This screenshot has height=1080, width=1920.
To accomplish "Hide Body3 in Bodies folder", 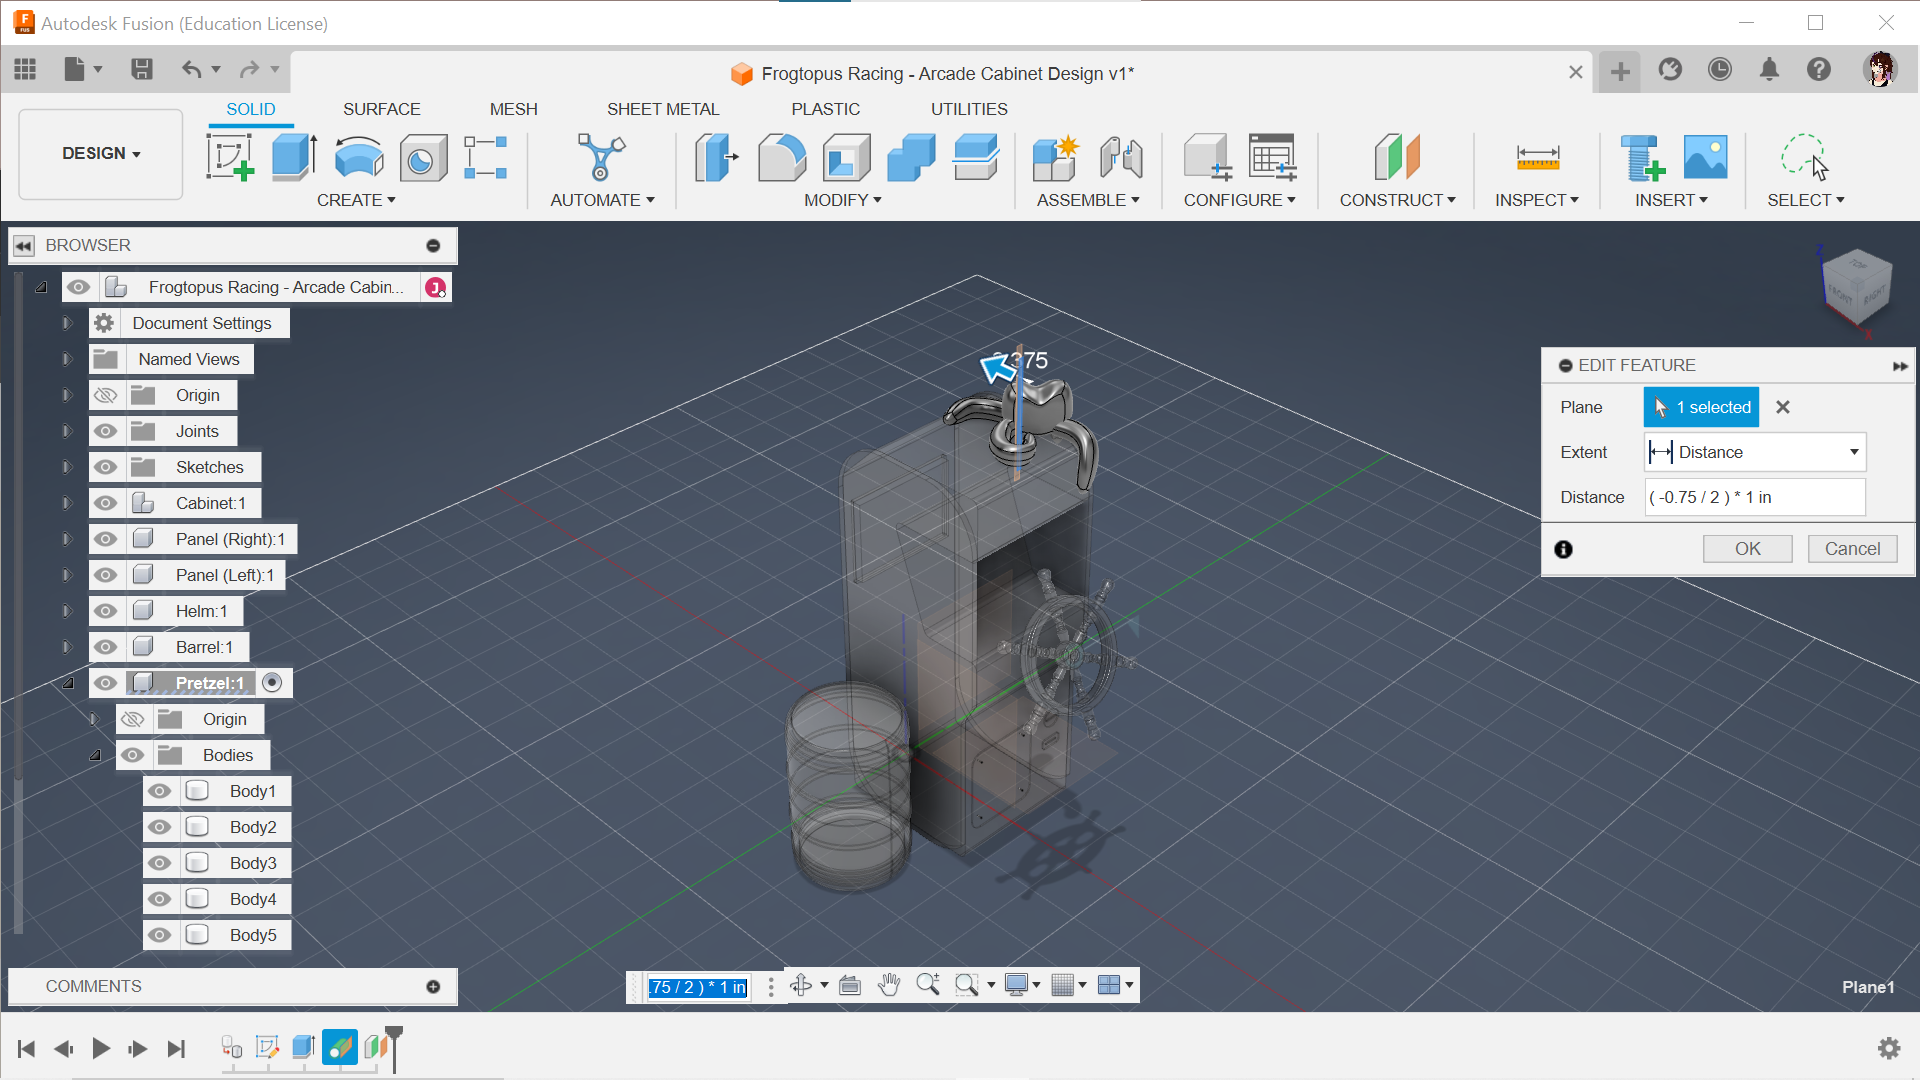I will [x=159, y=863].
